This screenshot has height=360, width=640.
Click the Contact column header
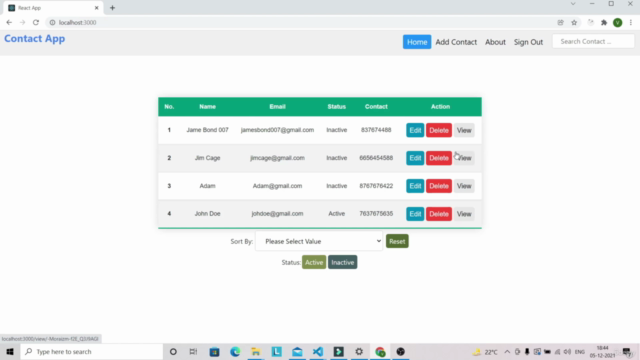(x=376, y=107)
